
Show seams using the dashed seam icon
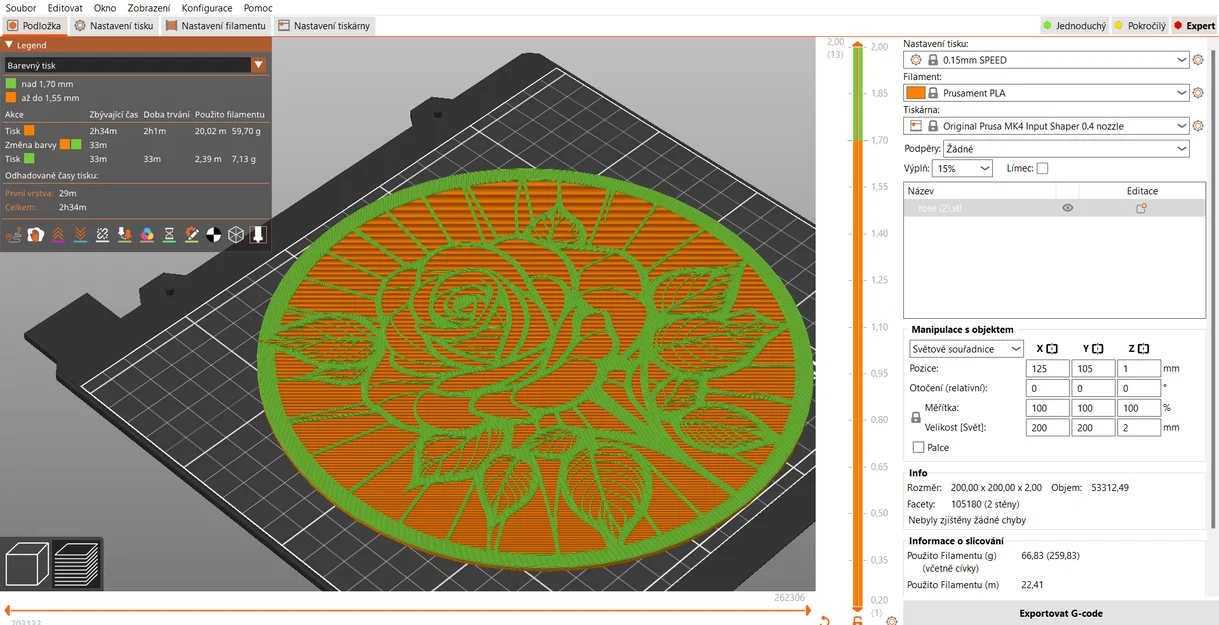[x=102, y=234]
